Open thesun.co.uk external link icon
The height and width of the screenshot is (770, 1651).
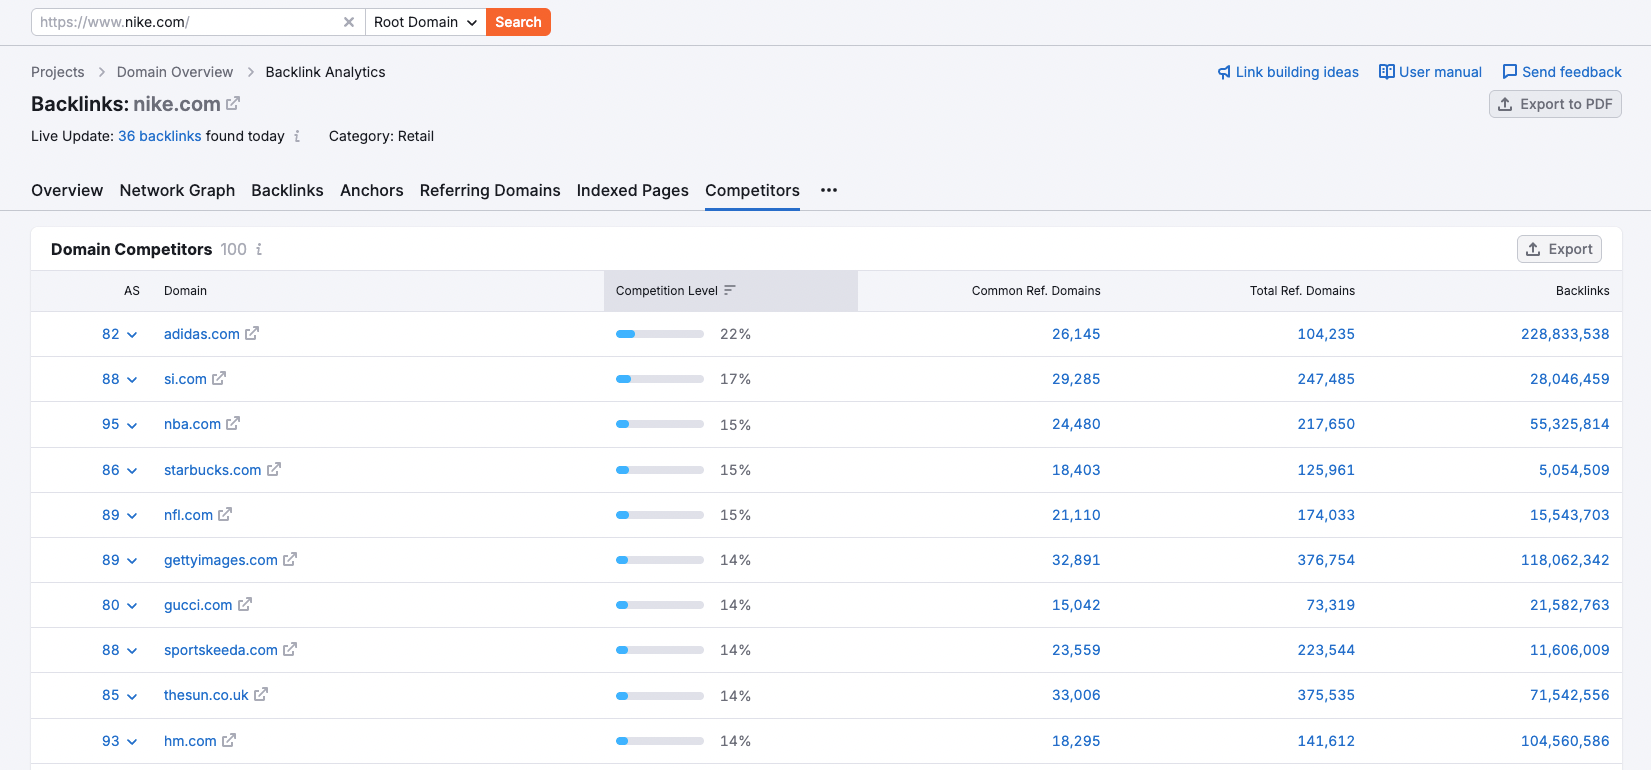coord(261,694)
